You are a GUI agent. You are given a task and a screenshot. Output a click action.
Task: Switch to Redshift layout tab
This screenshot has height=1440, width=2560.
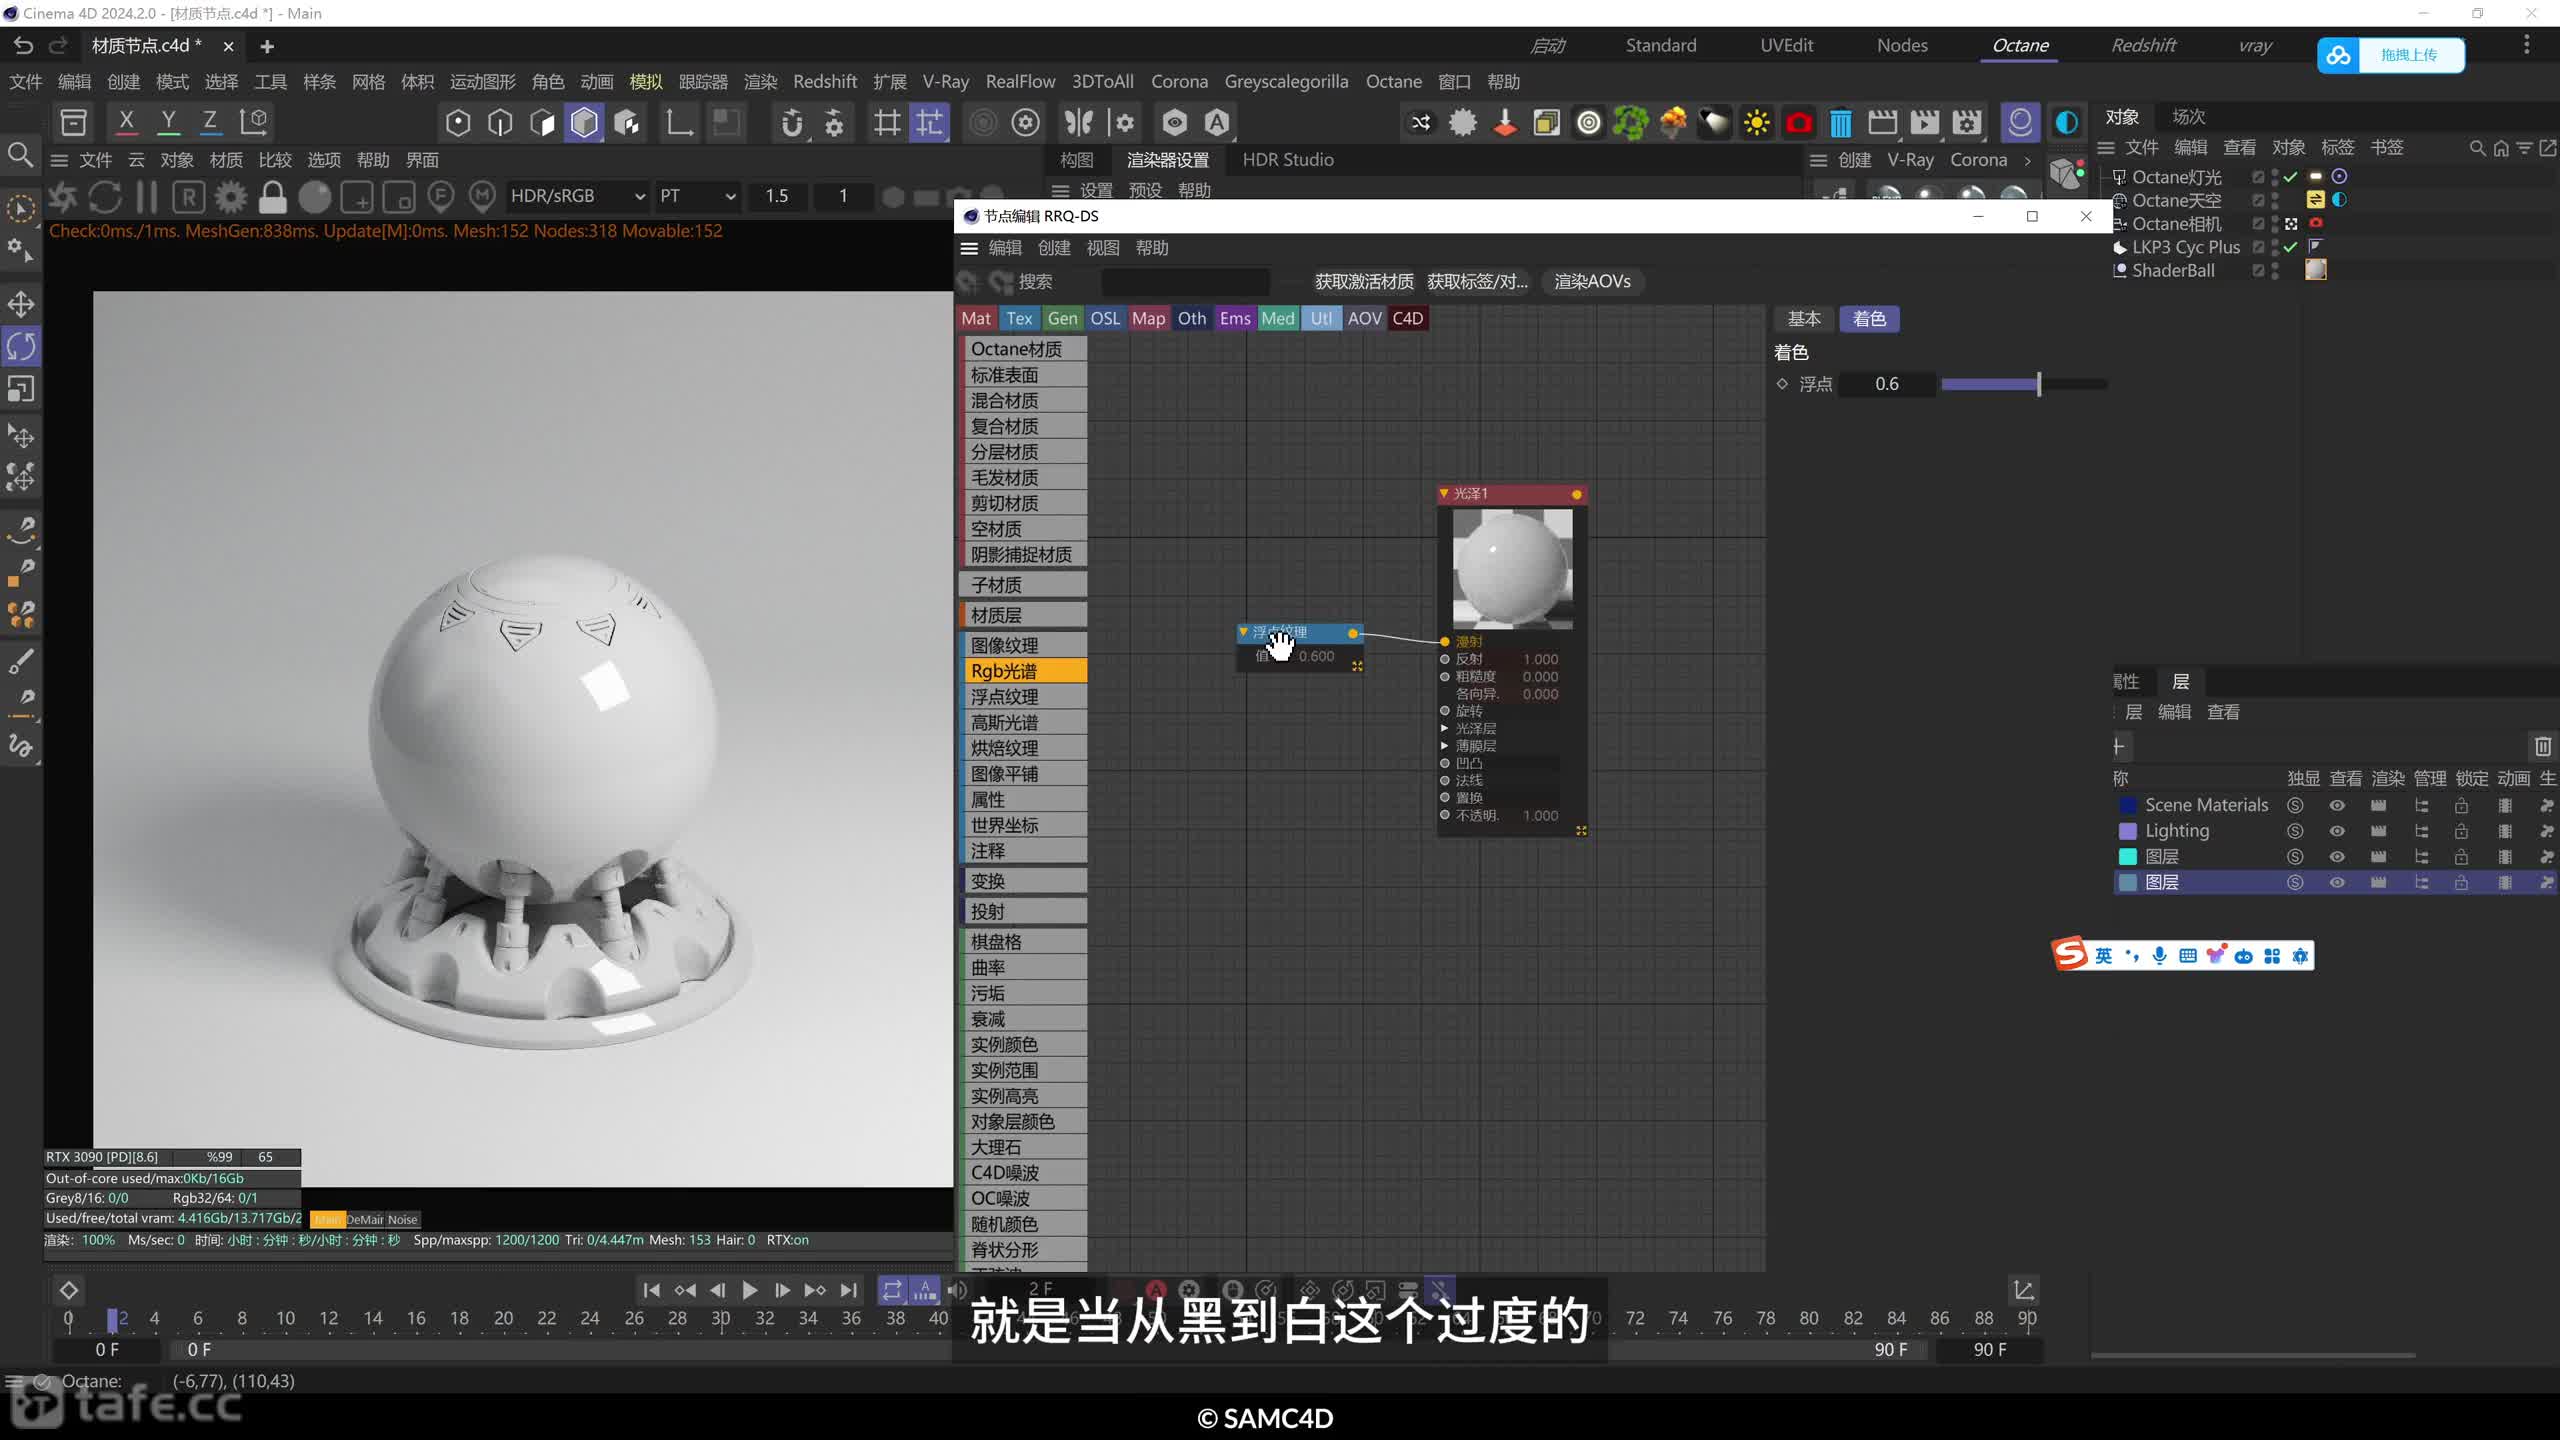2143,45
